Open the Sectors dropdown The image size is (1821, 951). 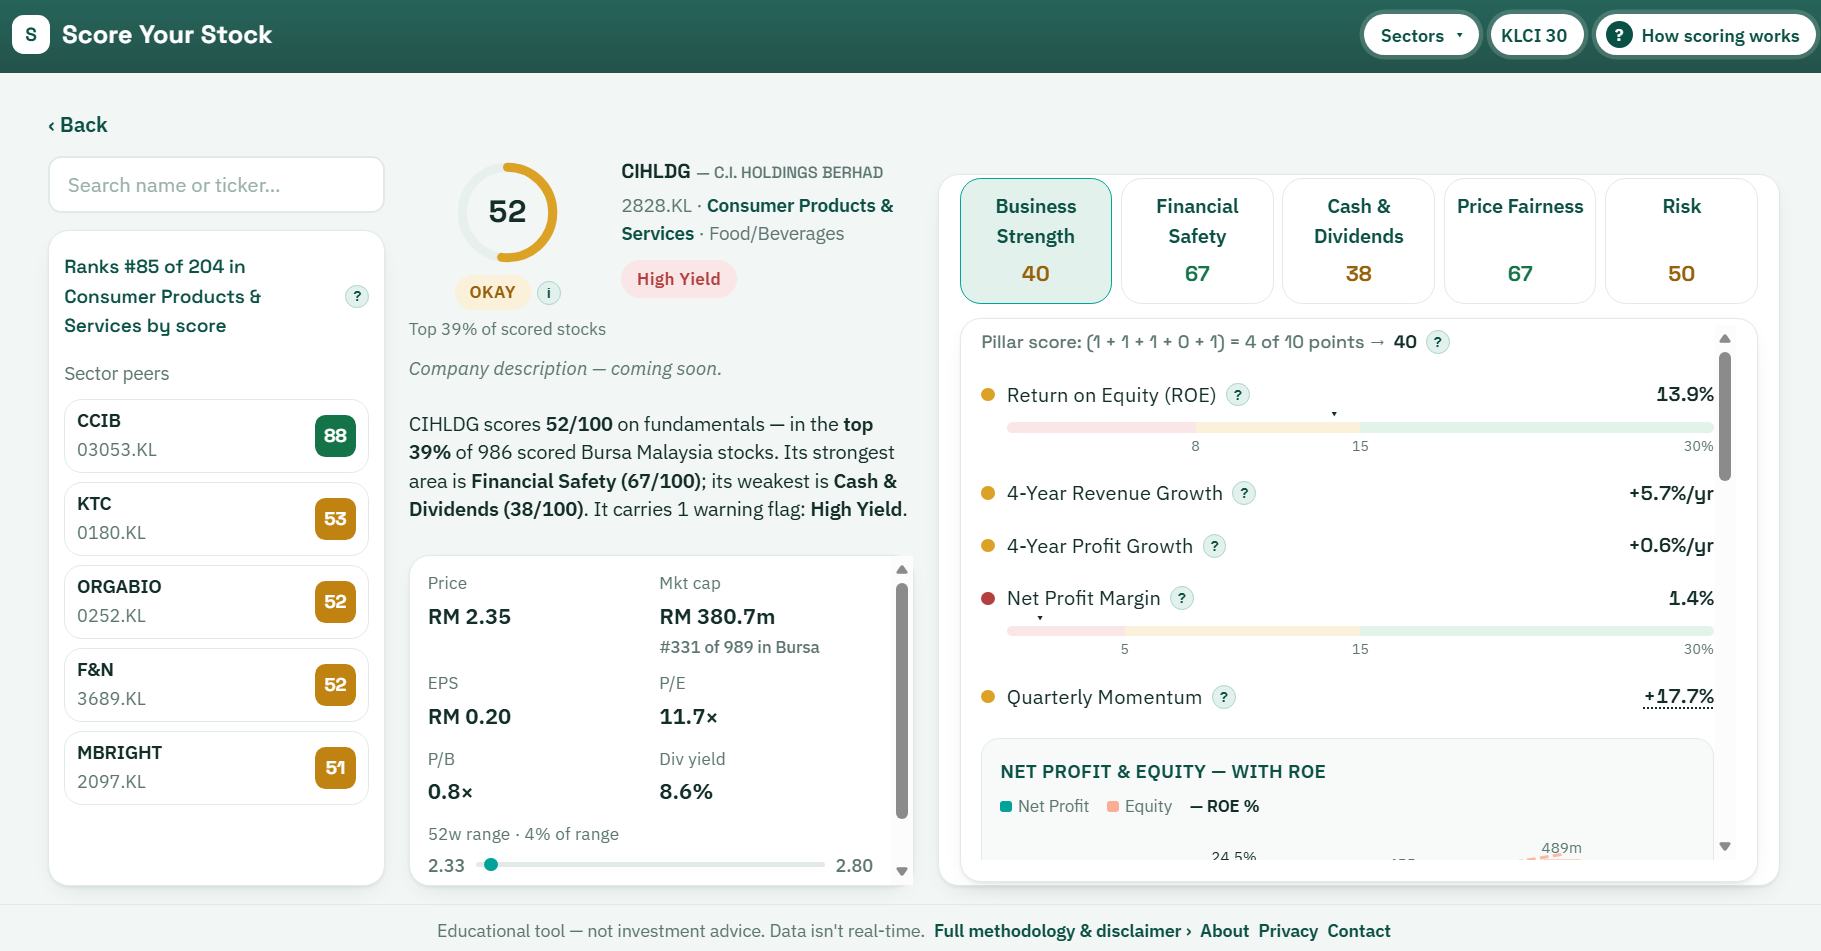tap(1421, 36)
